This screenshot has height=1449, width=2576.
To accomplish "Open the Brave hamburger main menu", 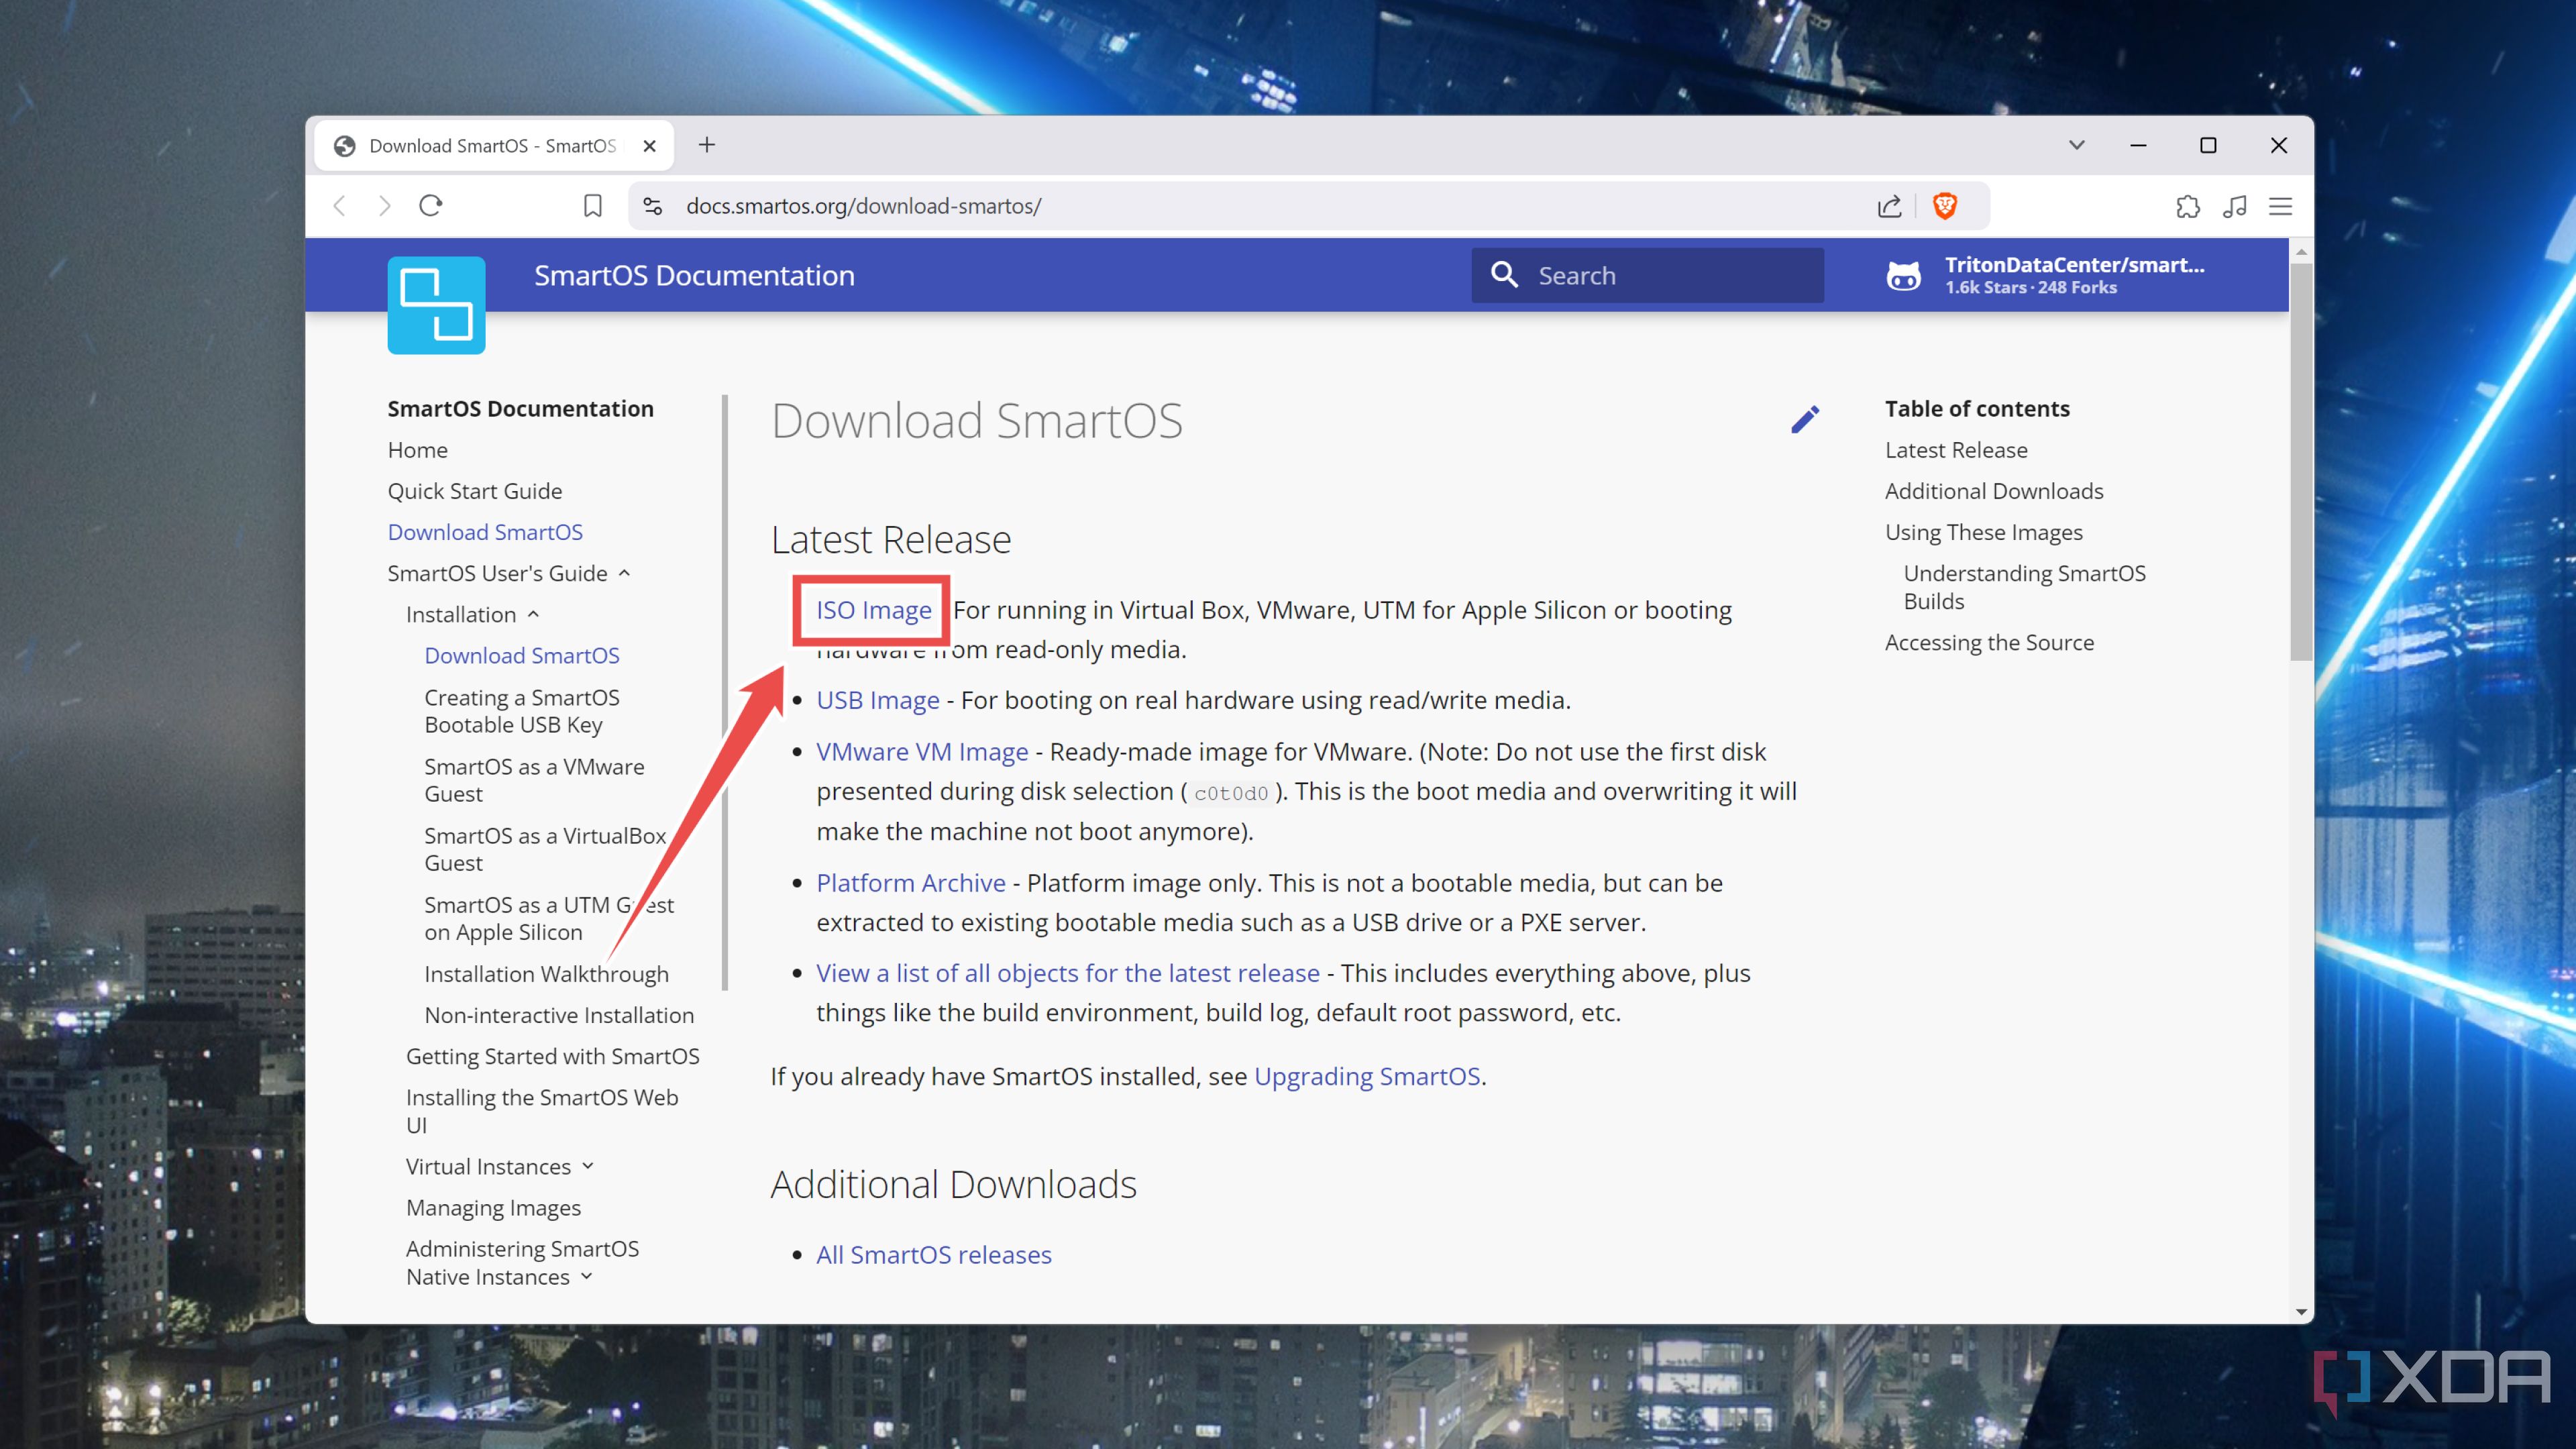I will click(x=2280, y=206).
